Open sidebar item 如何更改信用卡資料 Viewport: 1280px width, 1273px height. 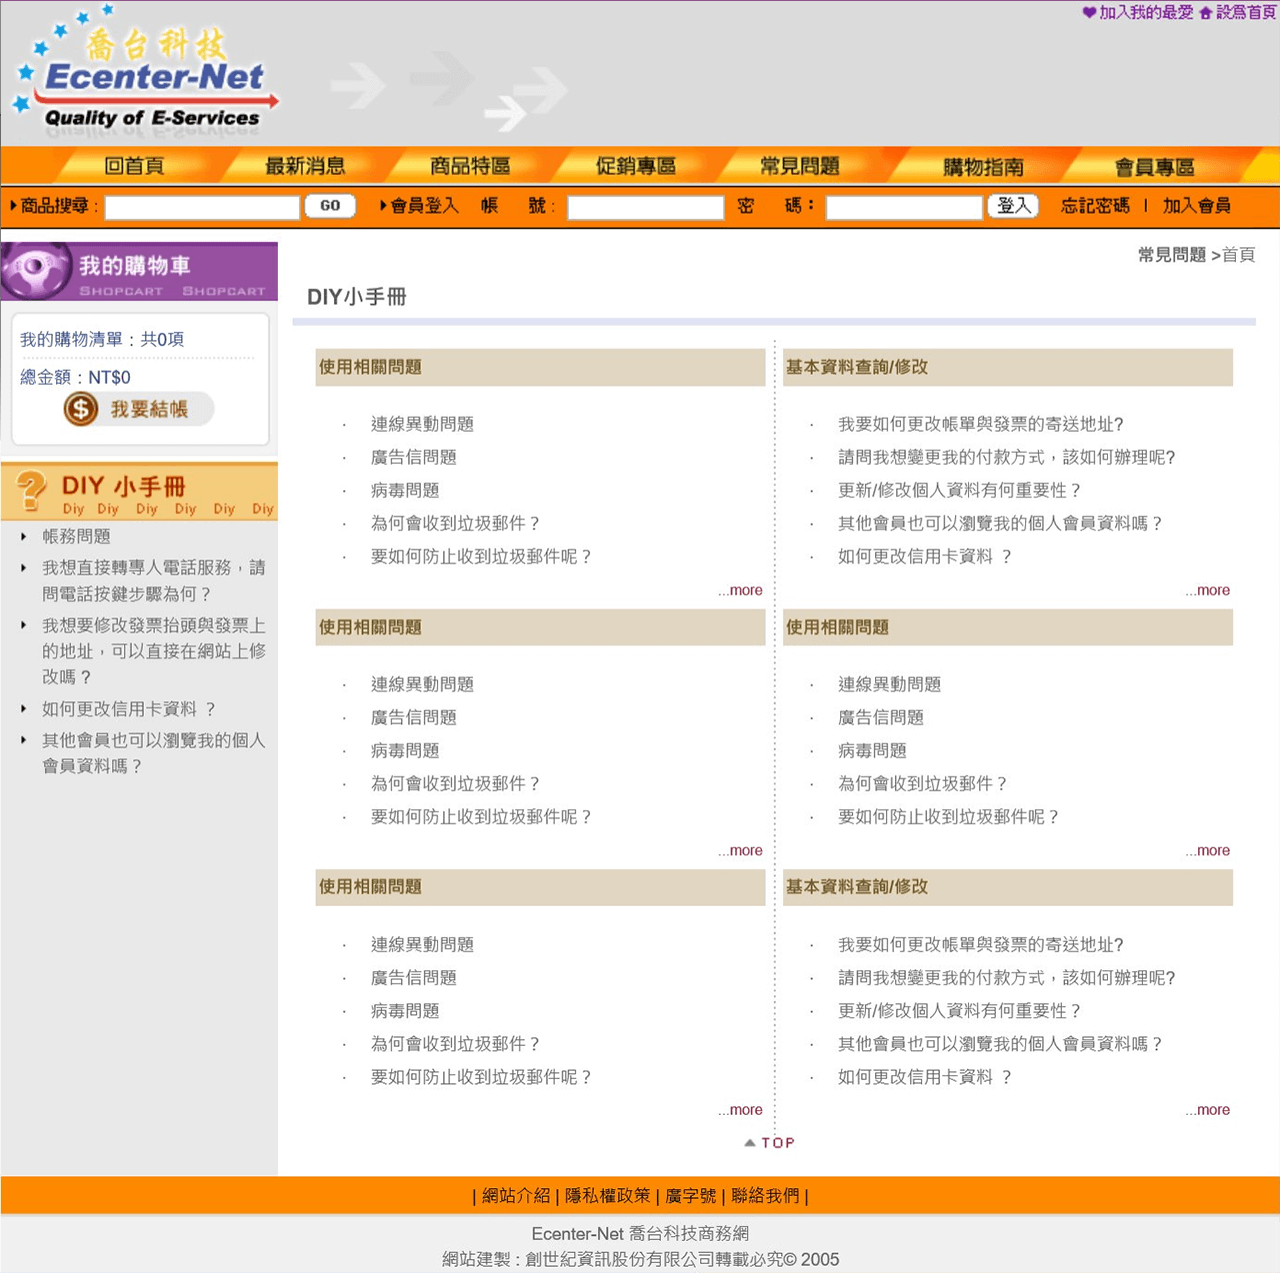pyautogui.click(x=129, y=709)
